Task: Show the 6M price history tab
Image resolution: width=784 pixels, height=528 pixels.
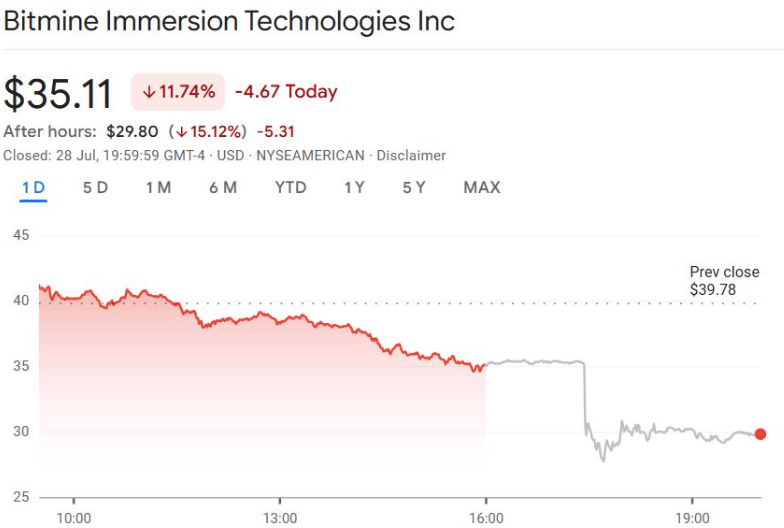Action: click(223, 188)
